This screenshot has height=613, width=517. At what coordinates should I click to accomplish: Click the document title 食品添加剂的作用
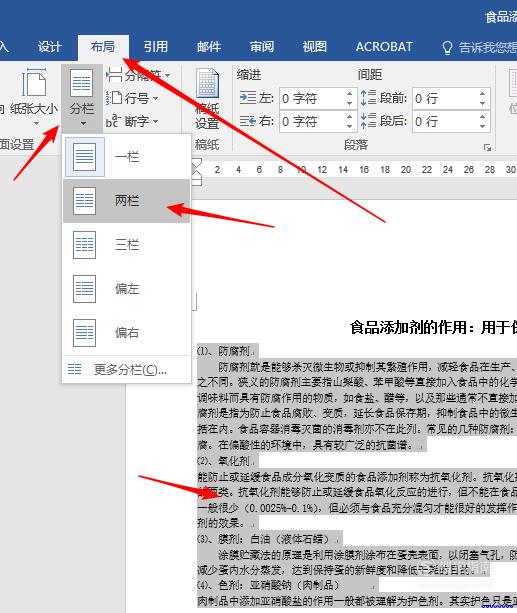tap(408, 327)
